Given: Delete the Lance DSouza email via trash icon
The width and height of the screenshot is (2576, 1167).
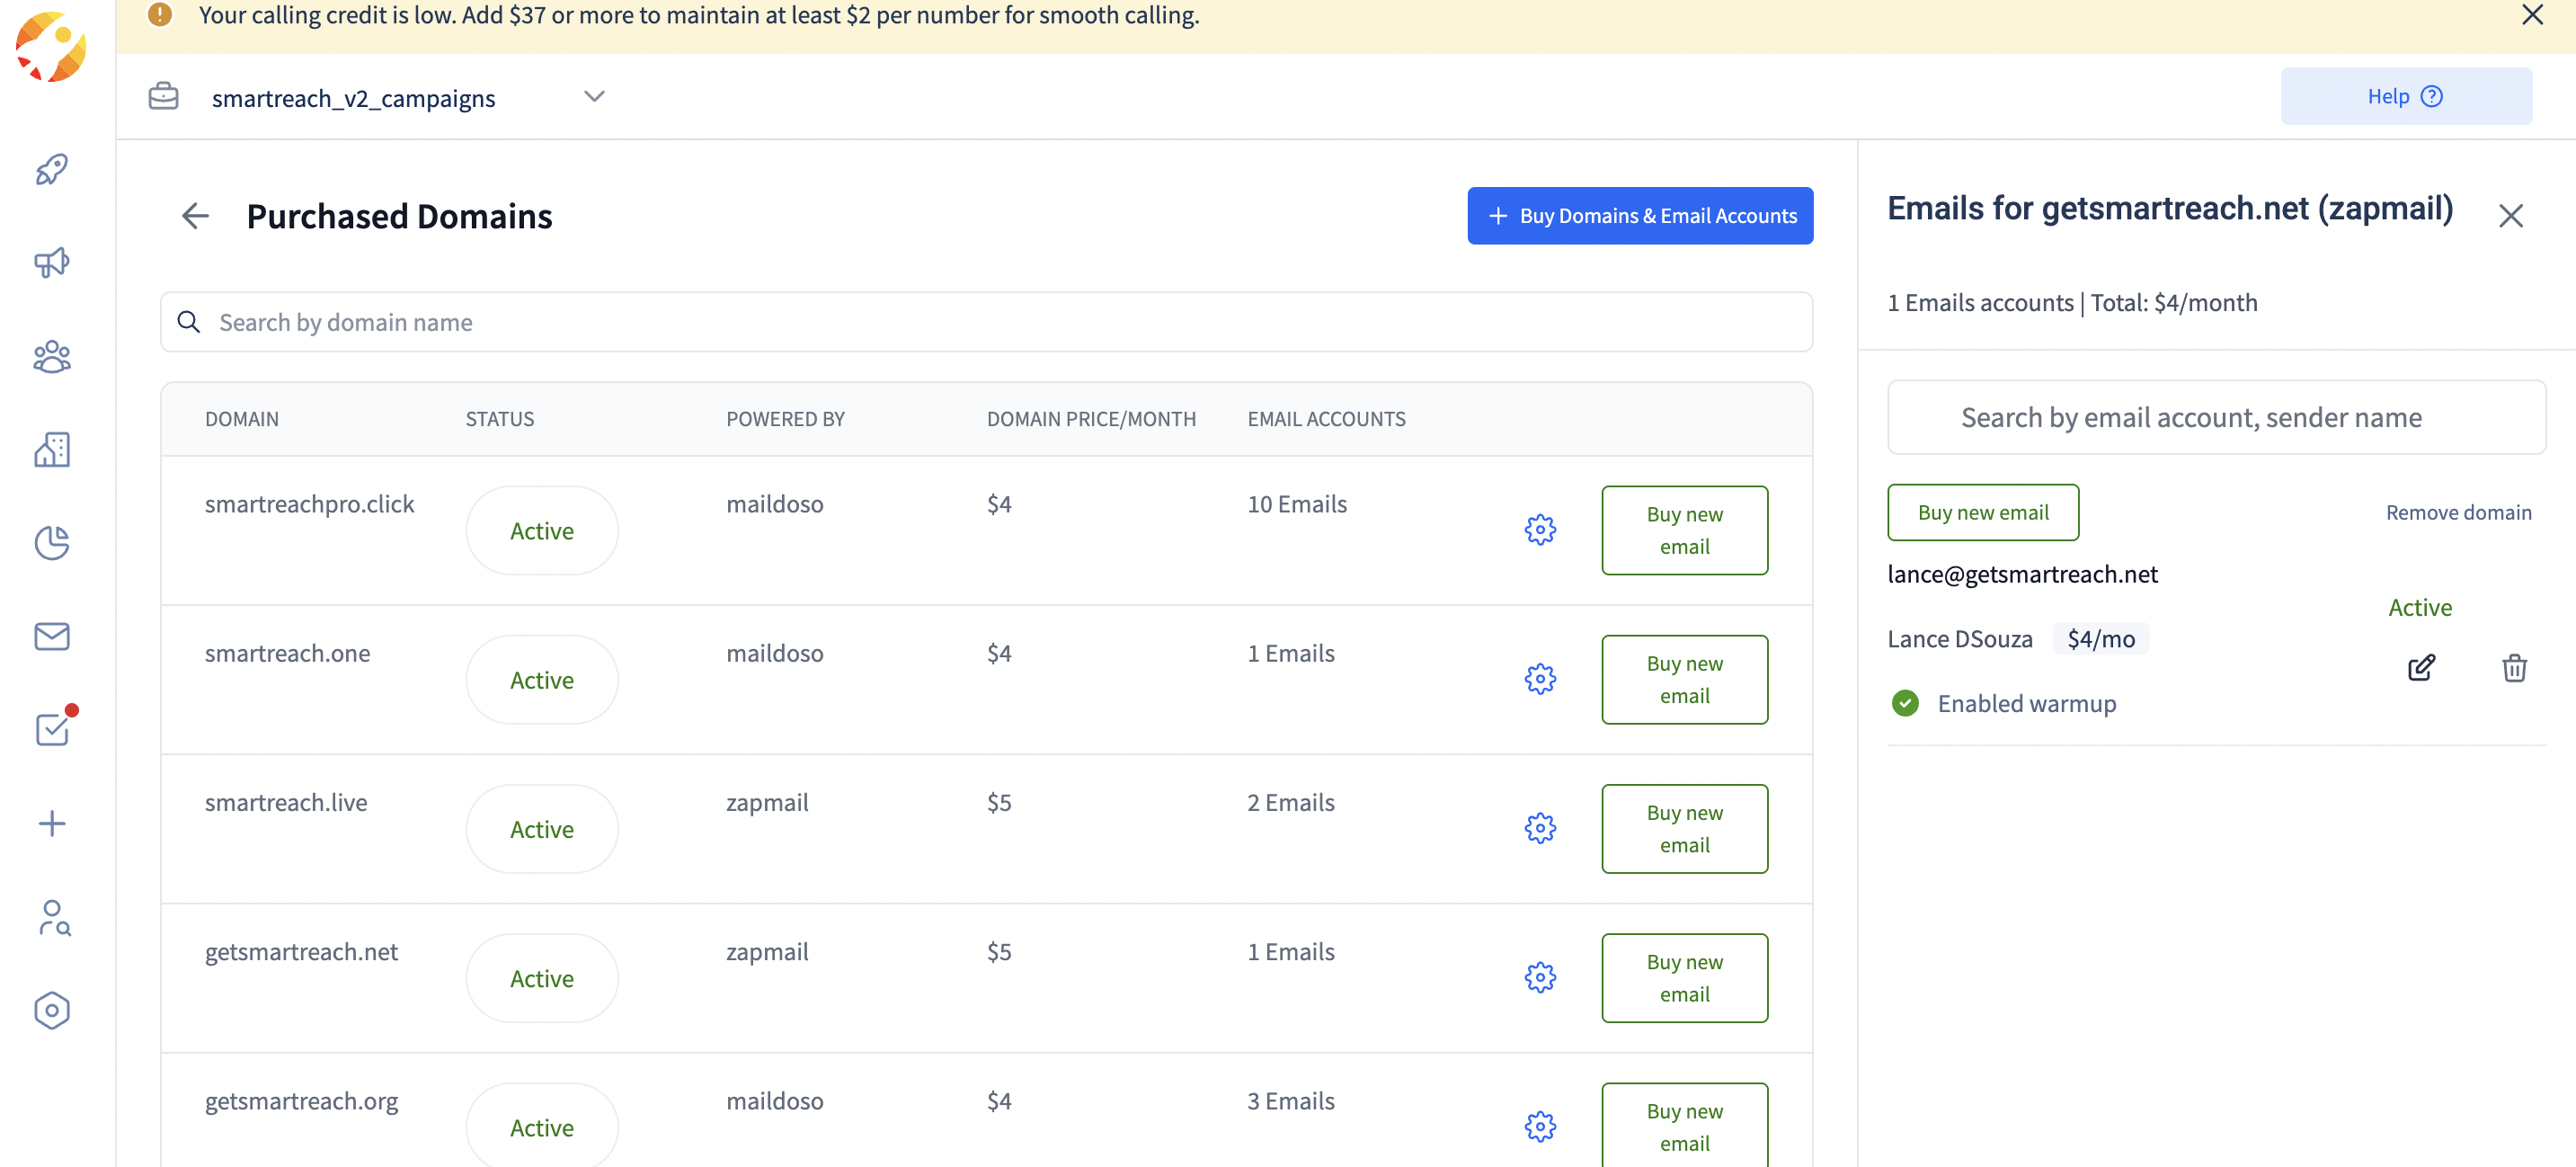Looking at the screenshot, I should 2514,667.
